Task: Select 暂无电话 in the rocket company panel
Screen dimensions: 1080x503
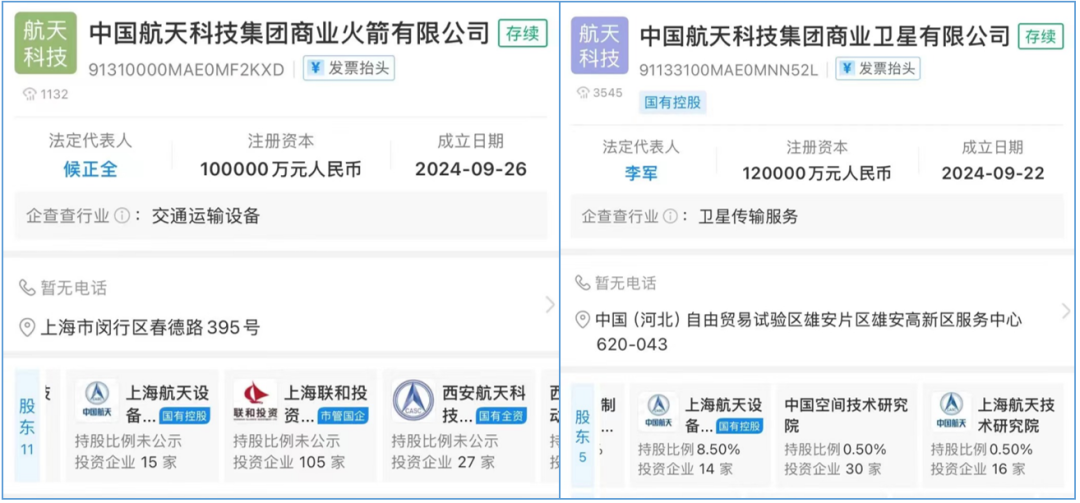Action: tap(73, 288)
